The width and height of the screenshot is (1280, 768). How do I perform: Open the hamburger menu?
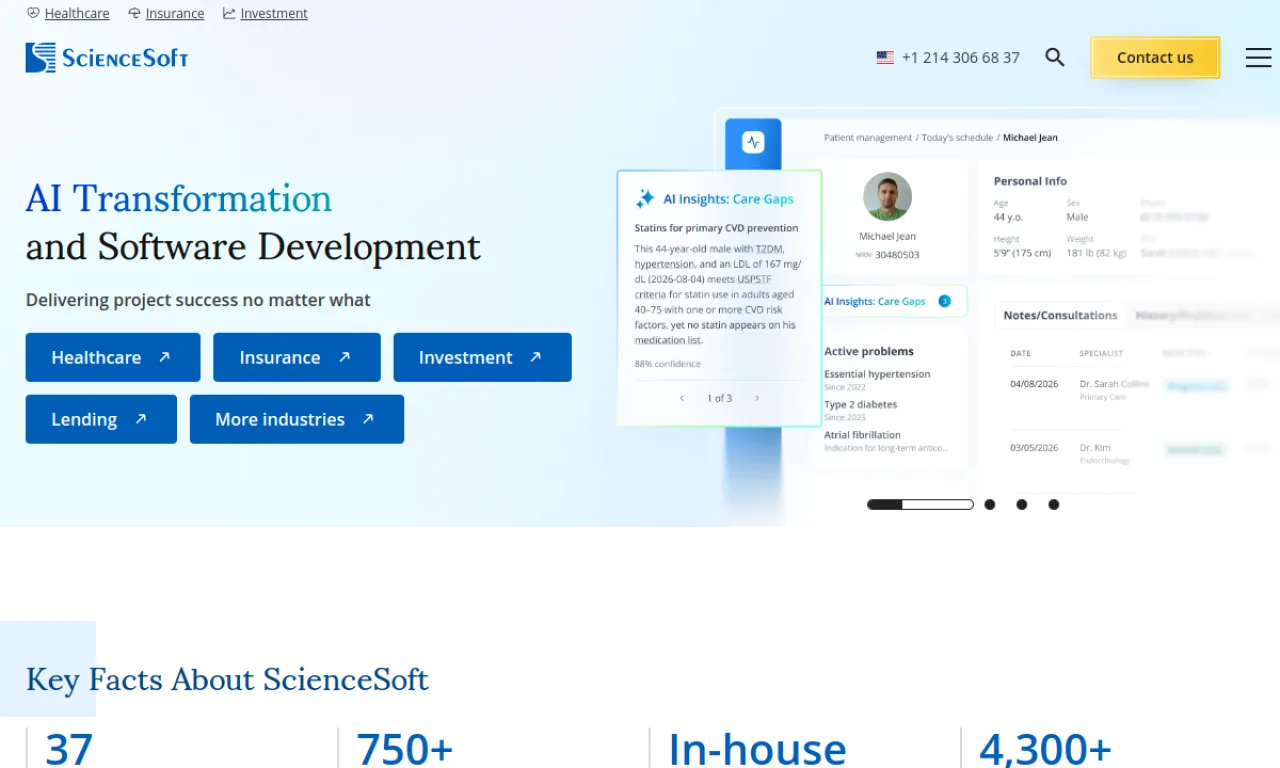click(x=1258, y=58)
